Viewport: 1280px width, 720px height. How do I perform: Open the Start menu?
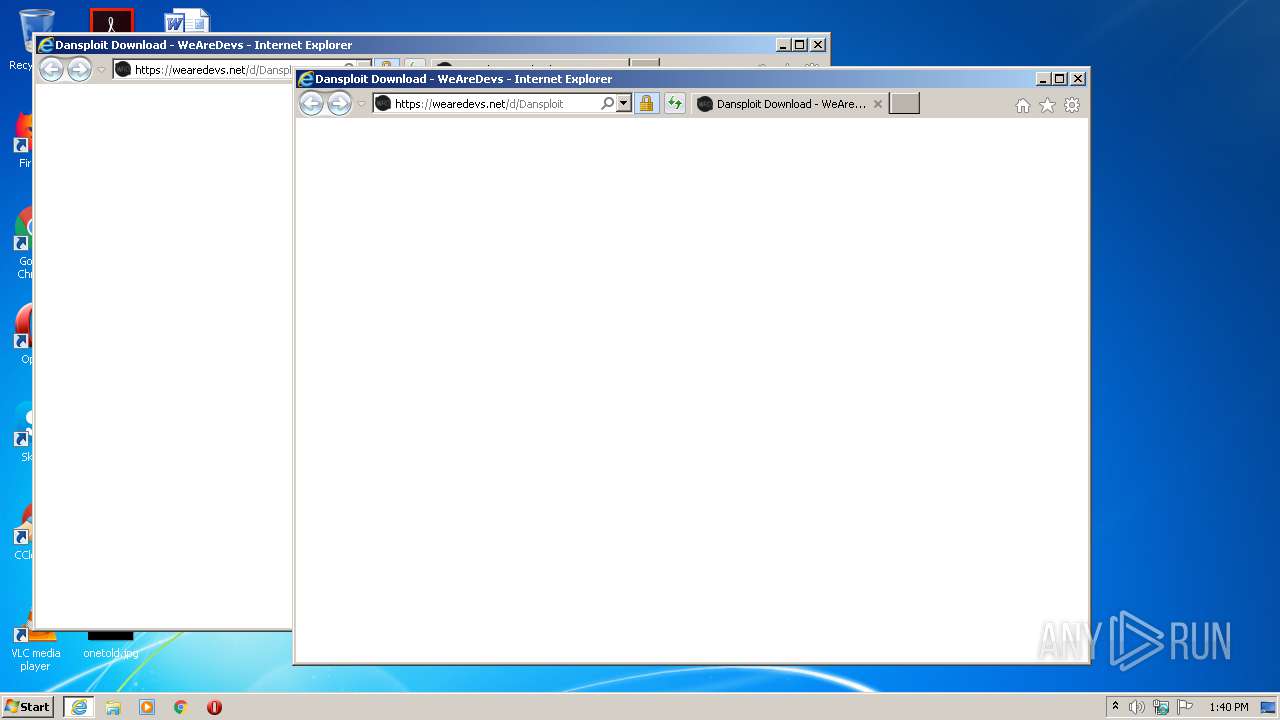tap(28, 707)
